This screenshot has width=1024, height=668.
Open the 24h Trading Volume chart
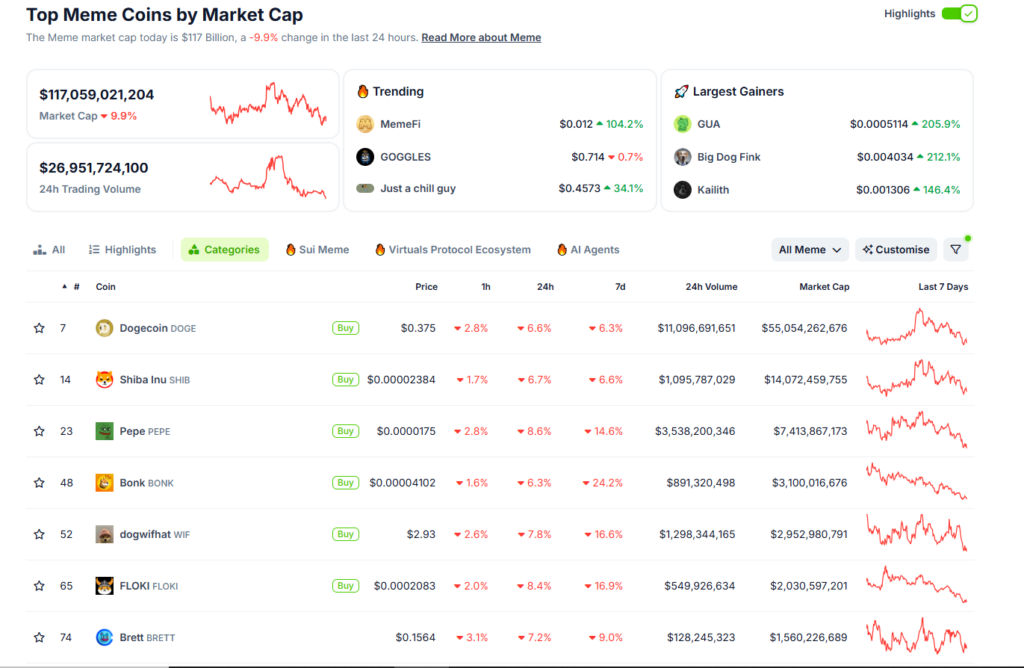pyautogui.click(x=268, y=176)
